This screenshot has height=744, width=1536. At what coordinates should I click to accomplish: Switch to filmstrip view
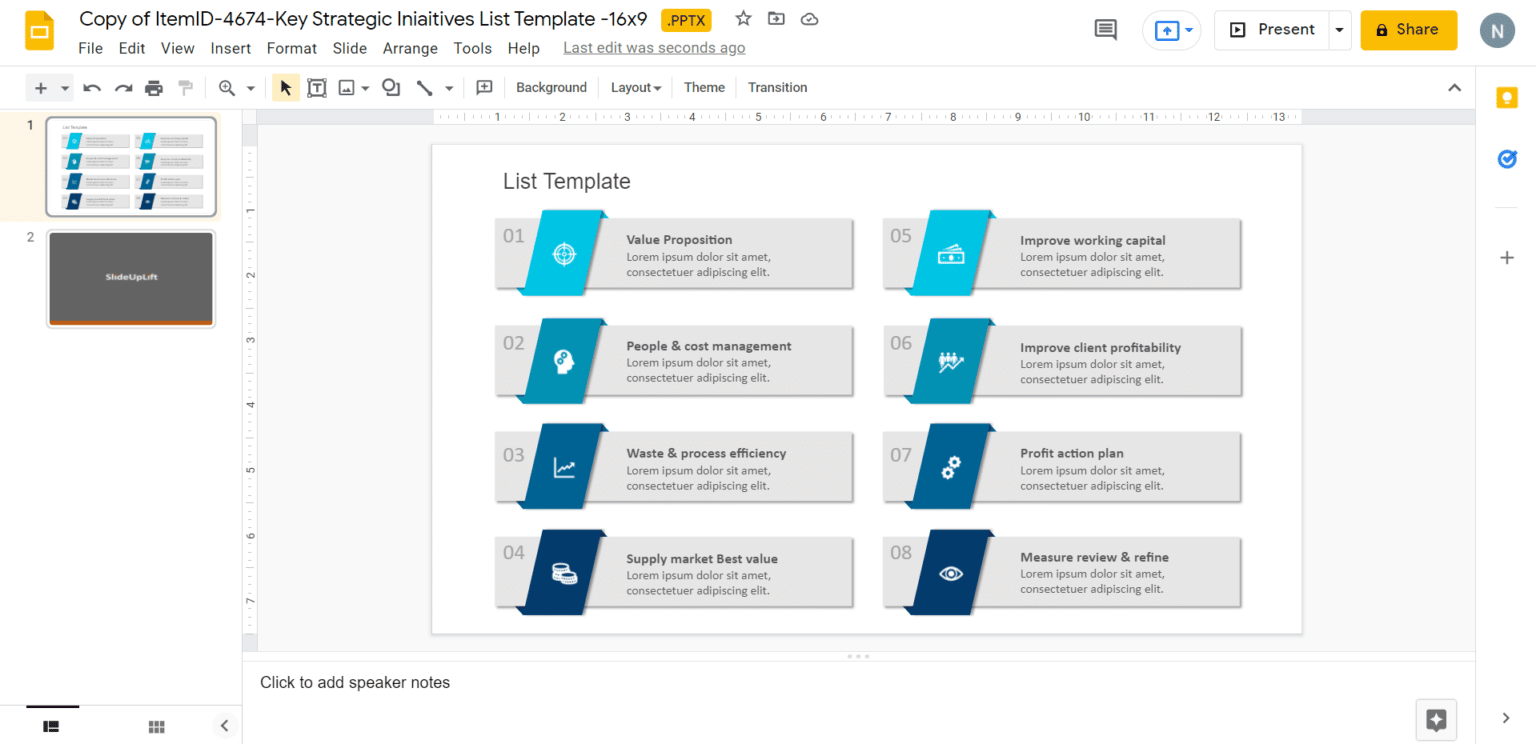point(52,726)
